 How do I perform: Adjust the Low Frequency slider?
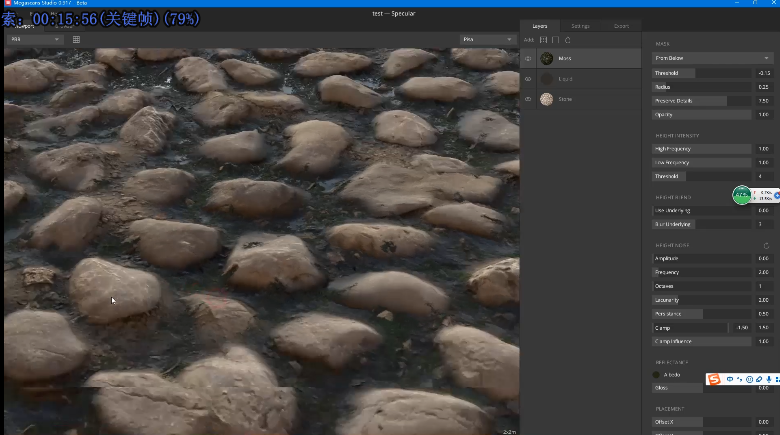[702, 163]
